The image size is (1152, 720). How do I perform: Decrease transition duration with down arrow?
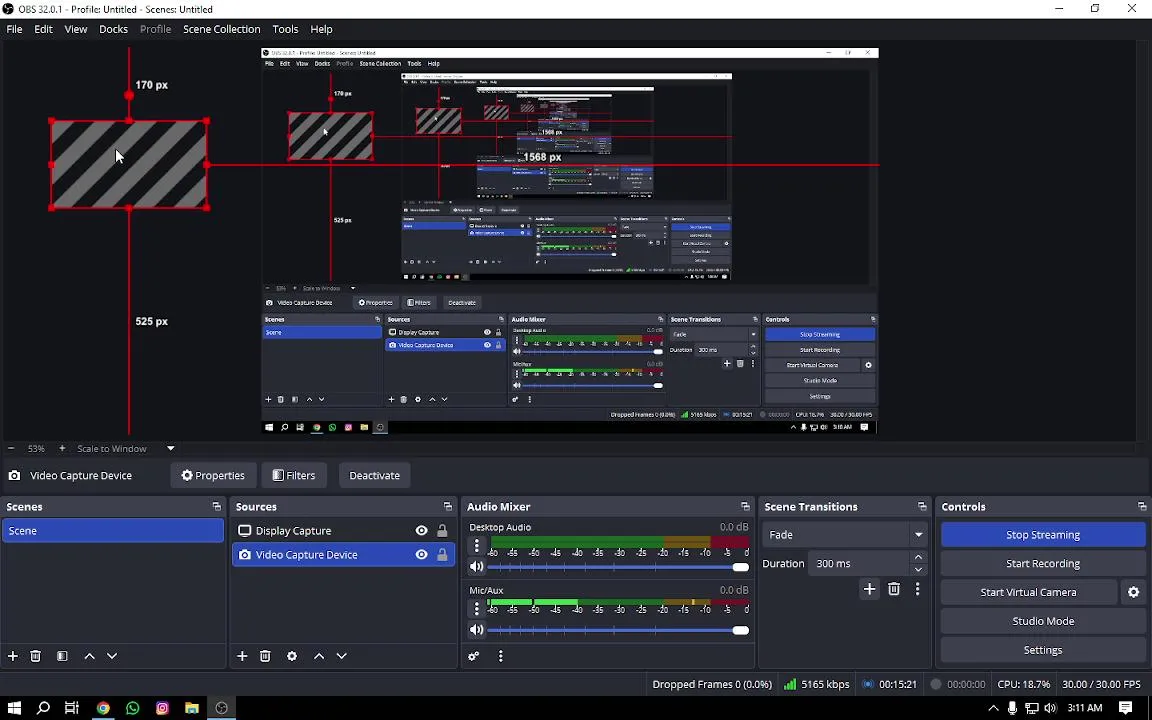(x=918, y=570)
